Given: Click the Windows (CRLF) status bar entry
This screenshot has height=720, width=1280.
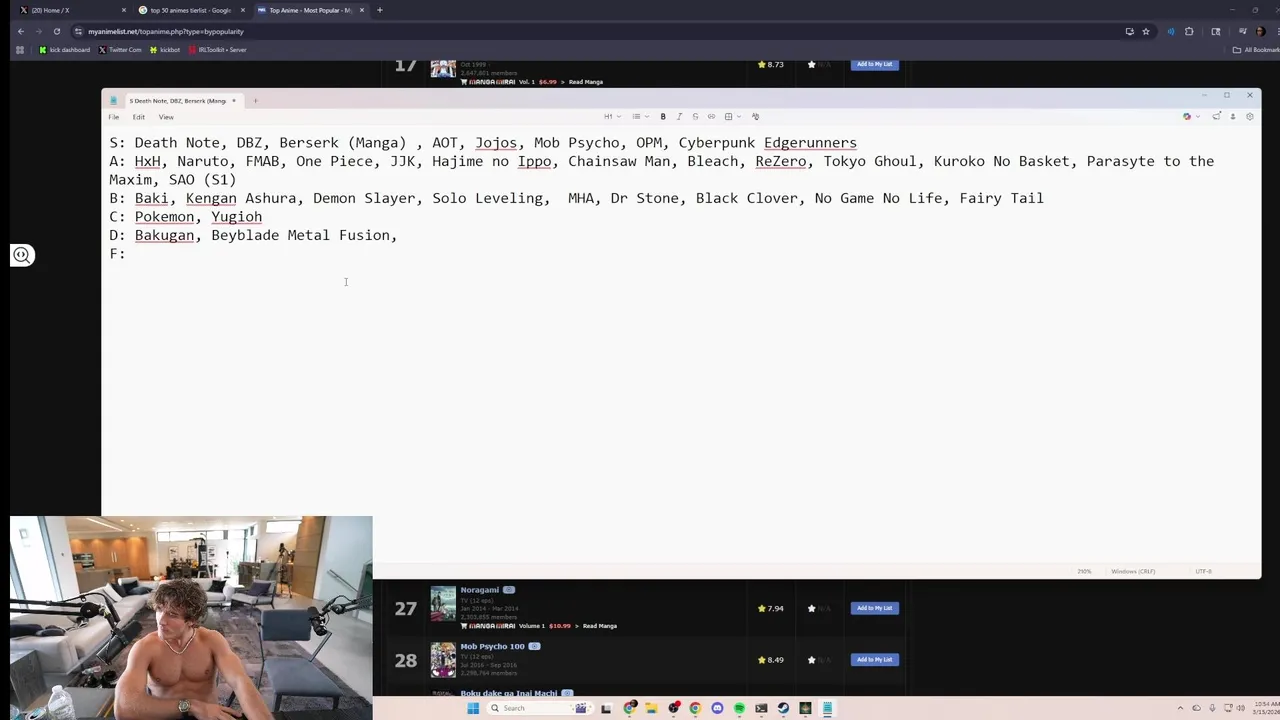Looking at the screenshot, I should click(1133, 571).
